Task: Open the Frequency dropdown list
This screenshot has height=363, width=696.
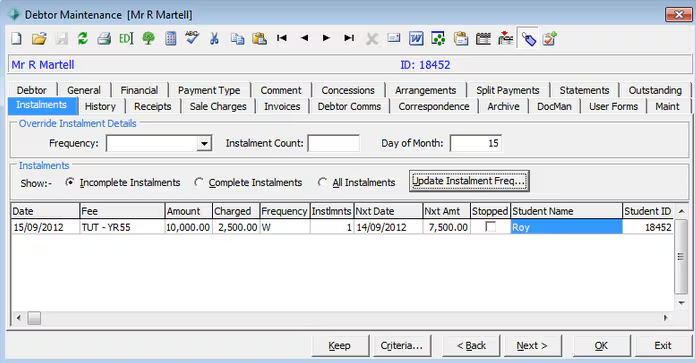Action: [x=204, y=143]
